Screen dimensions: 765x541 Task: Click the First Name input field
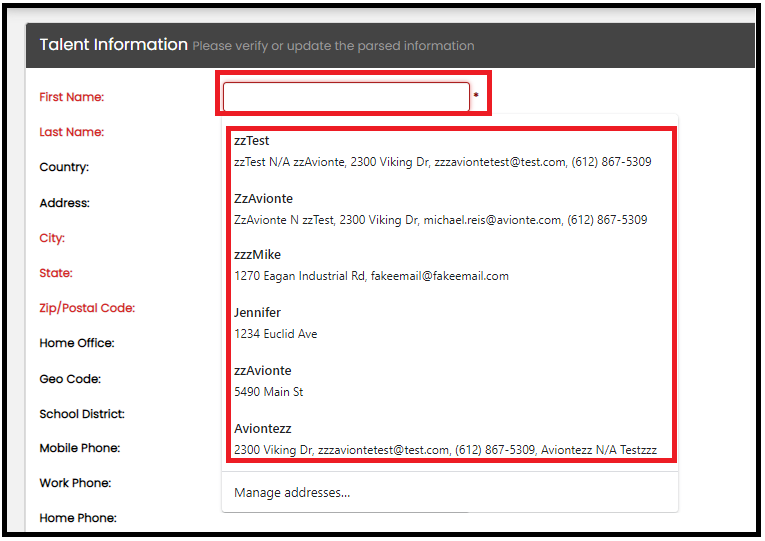[x=345, y=97]
